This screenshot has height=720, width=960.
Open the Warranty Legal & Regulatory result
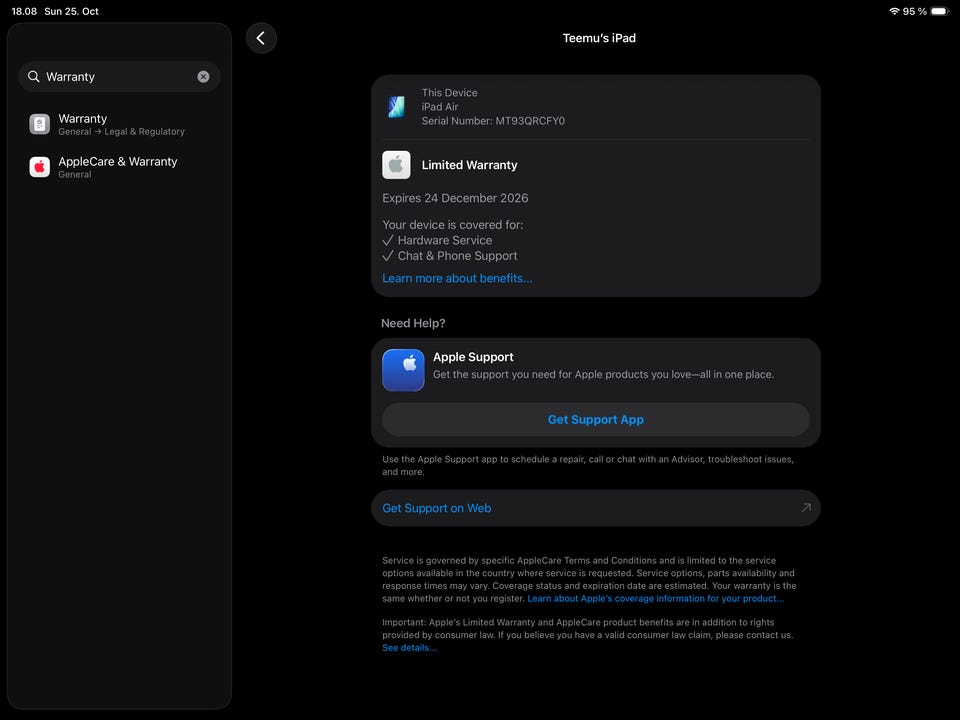(x=119, y=124)
